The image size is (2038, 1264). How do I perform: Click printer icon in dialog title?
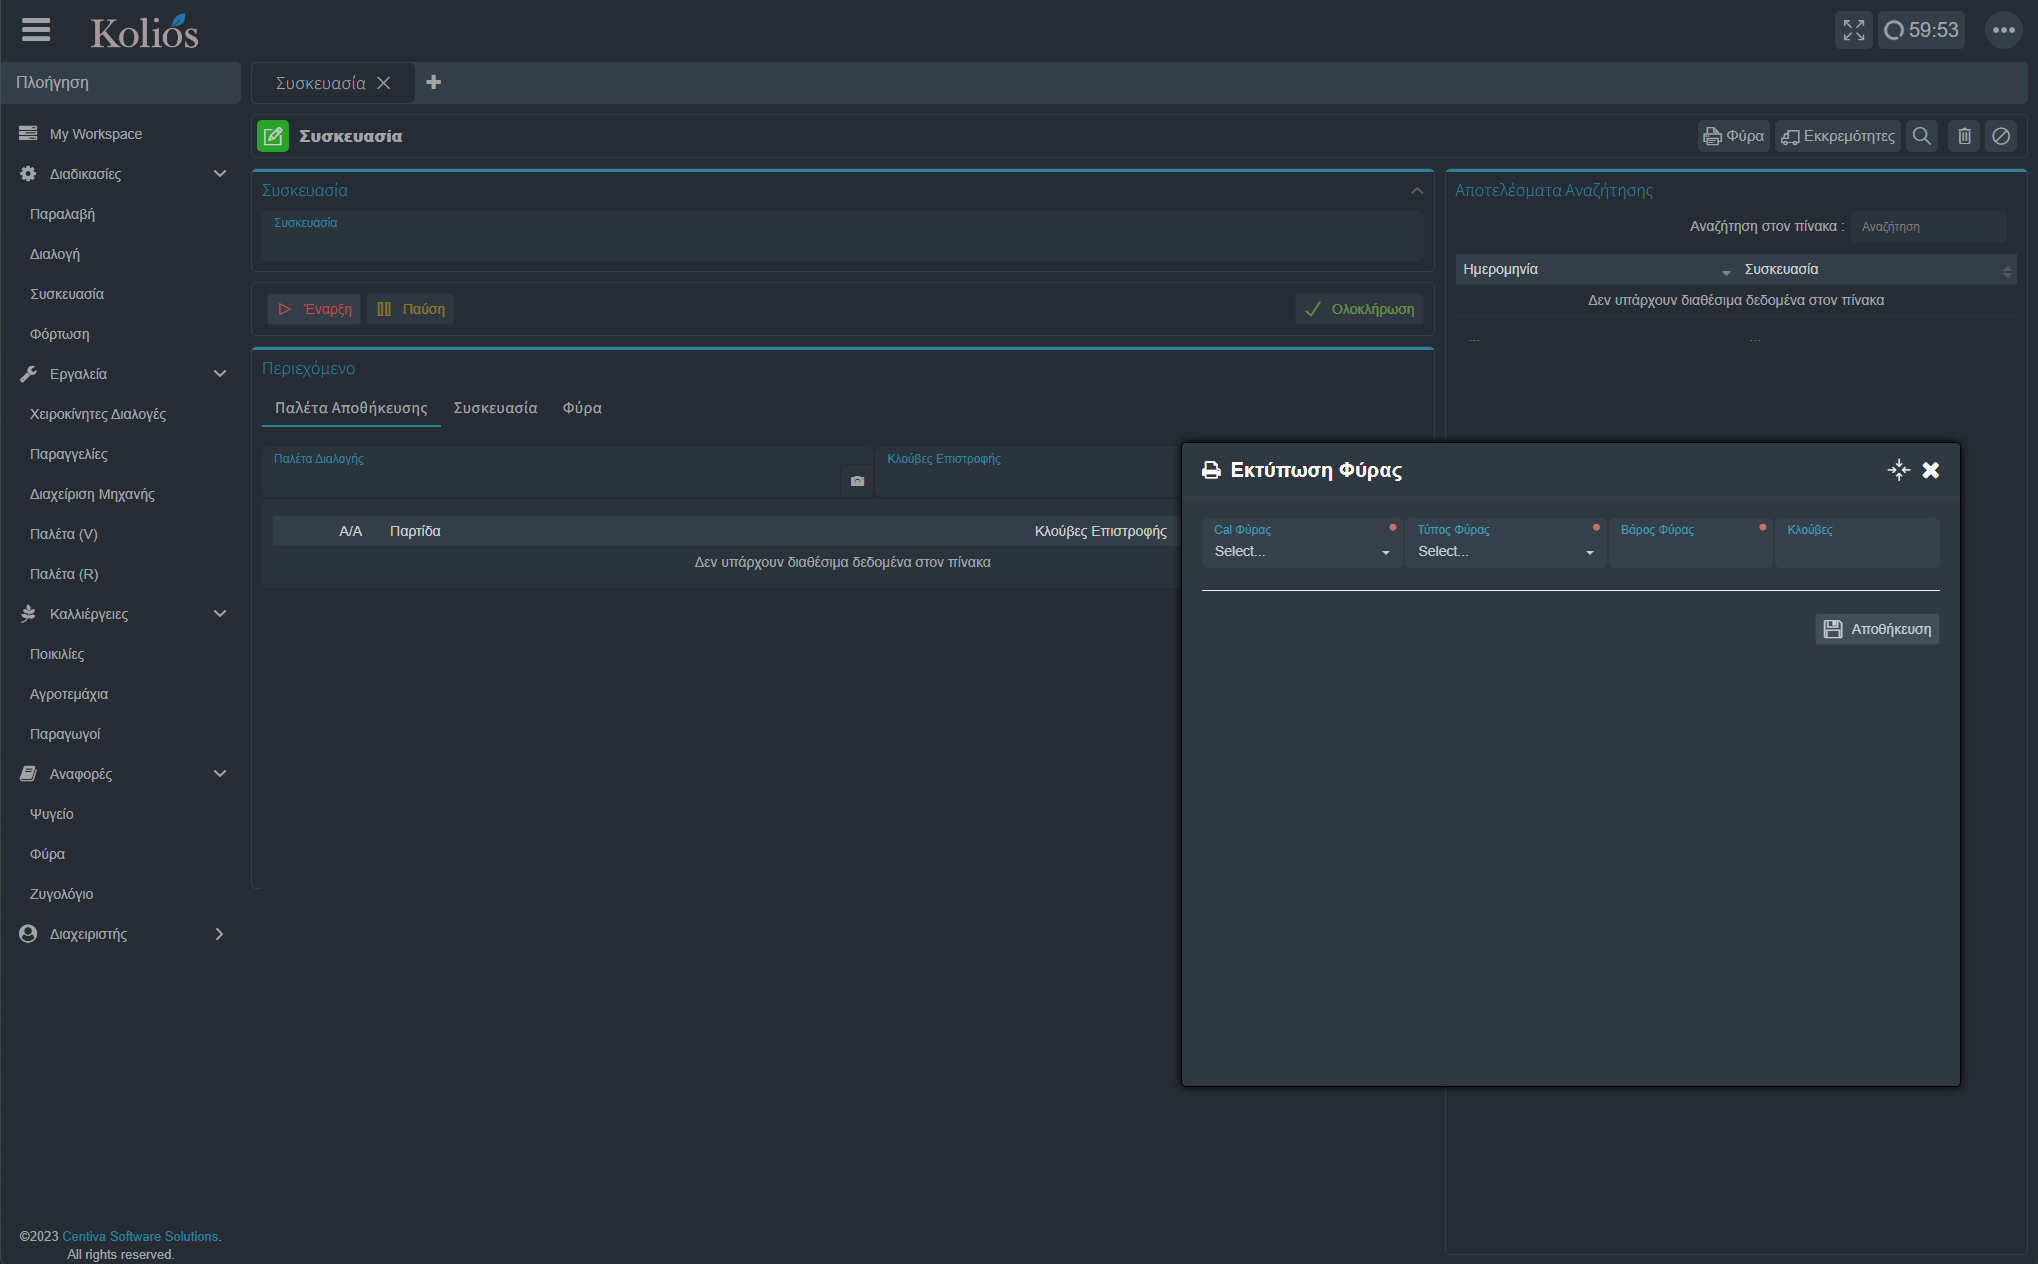(x=1211, y=470)
